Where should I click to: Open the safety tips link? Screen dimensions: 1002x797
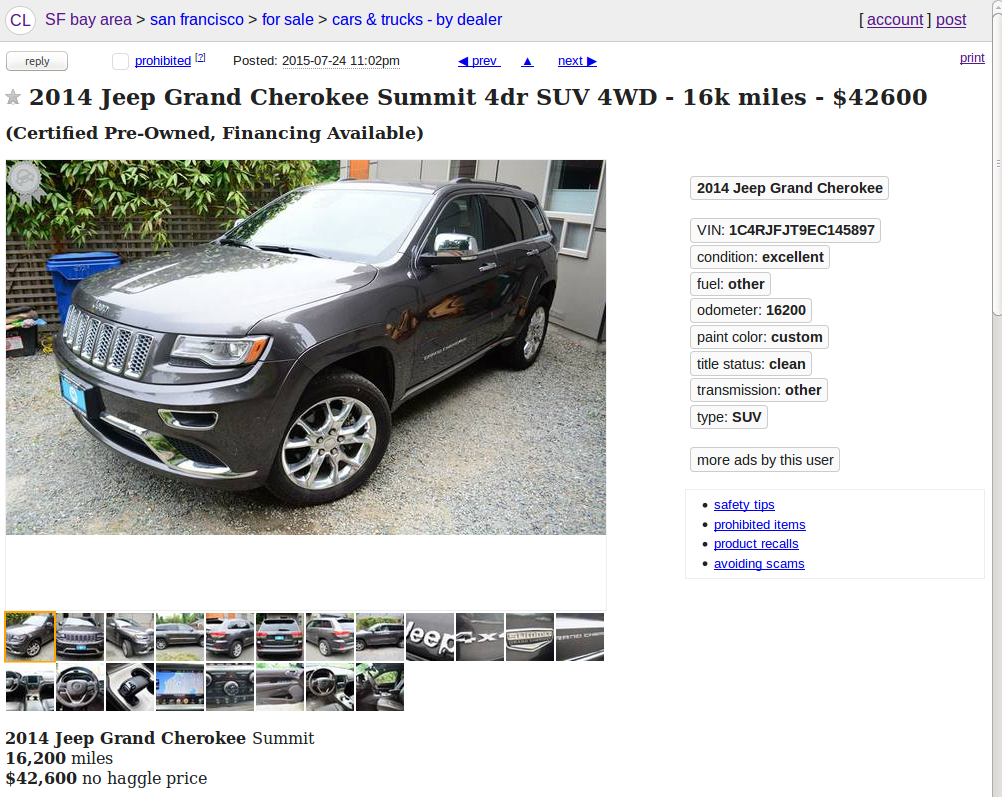click(744, 505)
